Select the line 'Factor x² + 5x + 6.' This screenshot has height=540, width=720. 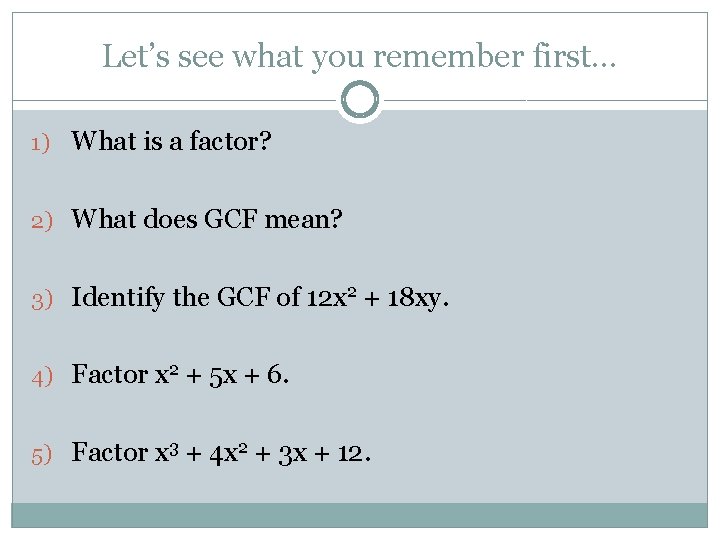pyautogui.click(x=180, y=375)
